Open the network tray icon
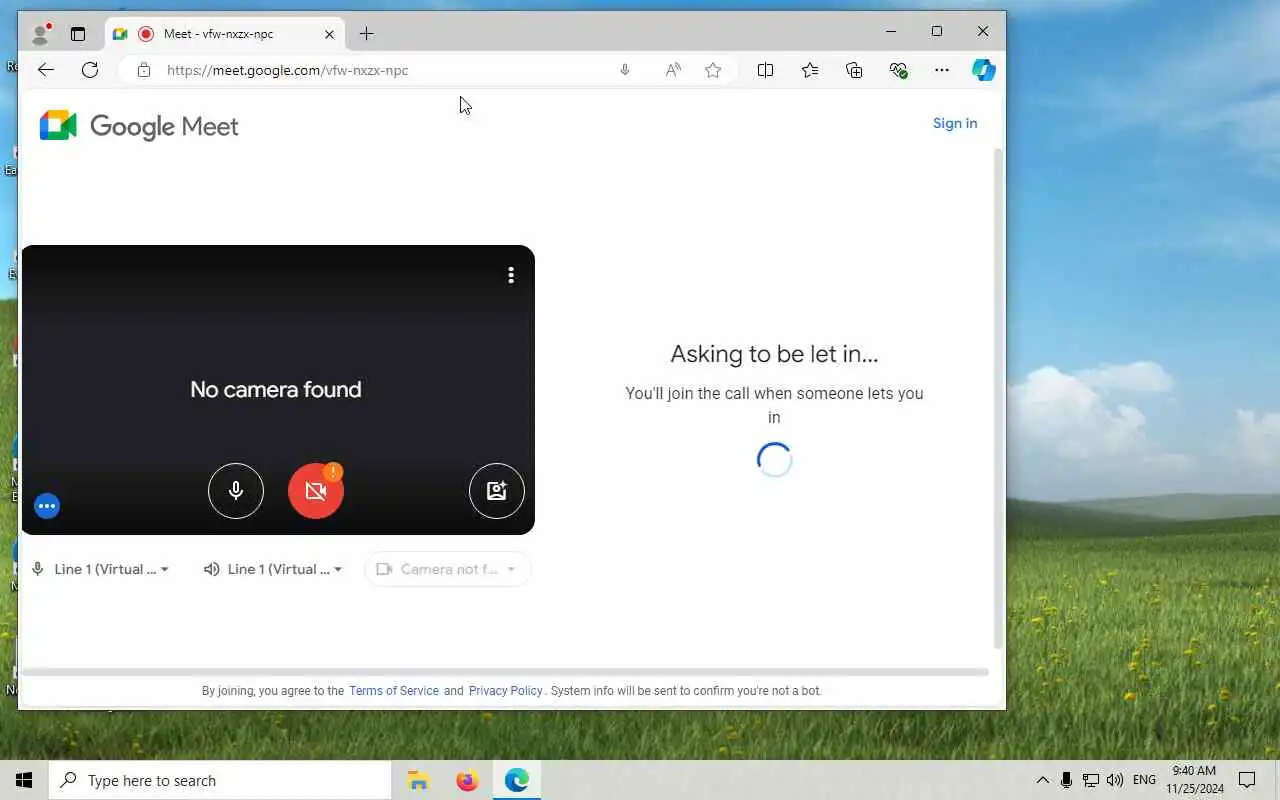1280x800 pixels. pyautogui.click(x=1091, y=780)
